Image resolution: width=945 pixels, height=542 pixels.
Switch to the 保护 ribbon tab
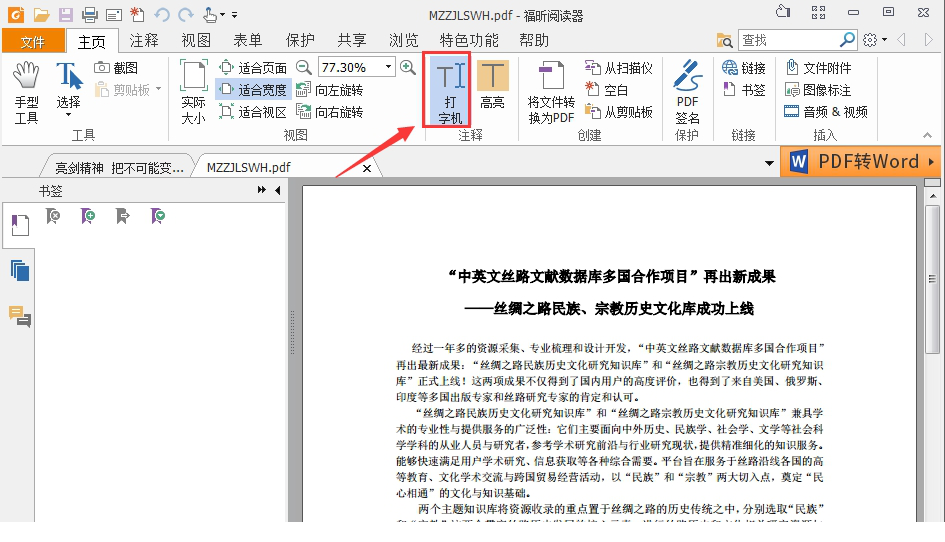tap(300, 40)
